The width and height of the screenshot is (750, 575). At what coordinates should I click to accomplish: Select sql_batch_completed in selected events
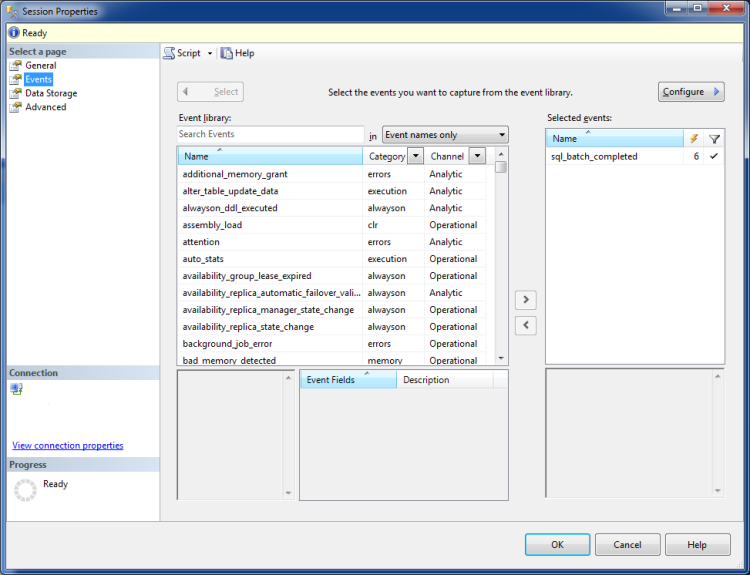pyautogui.click(x=635, y=156)
